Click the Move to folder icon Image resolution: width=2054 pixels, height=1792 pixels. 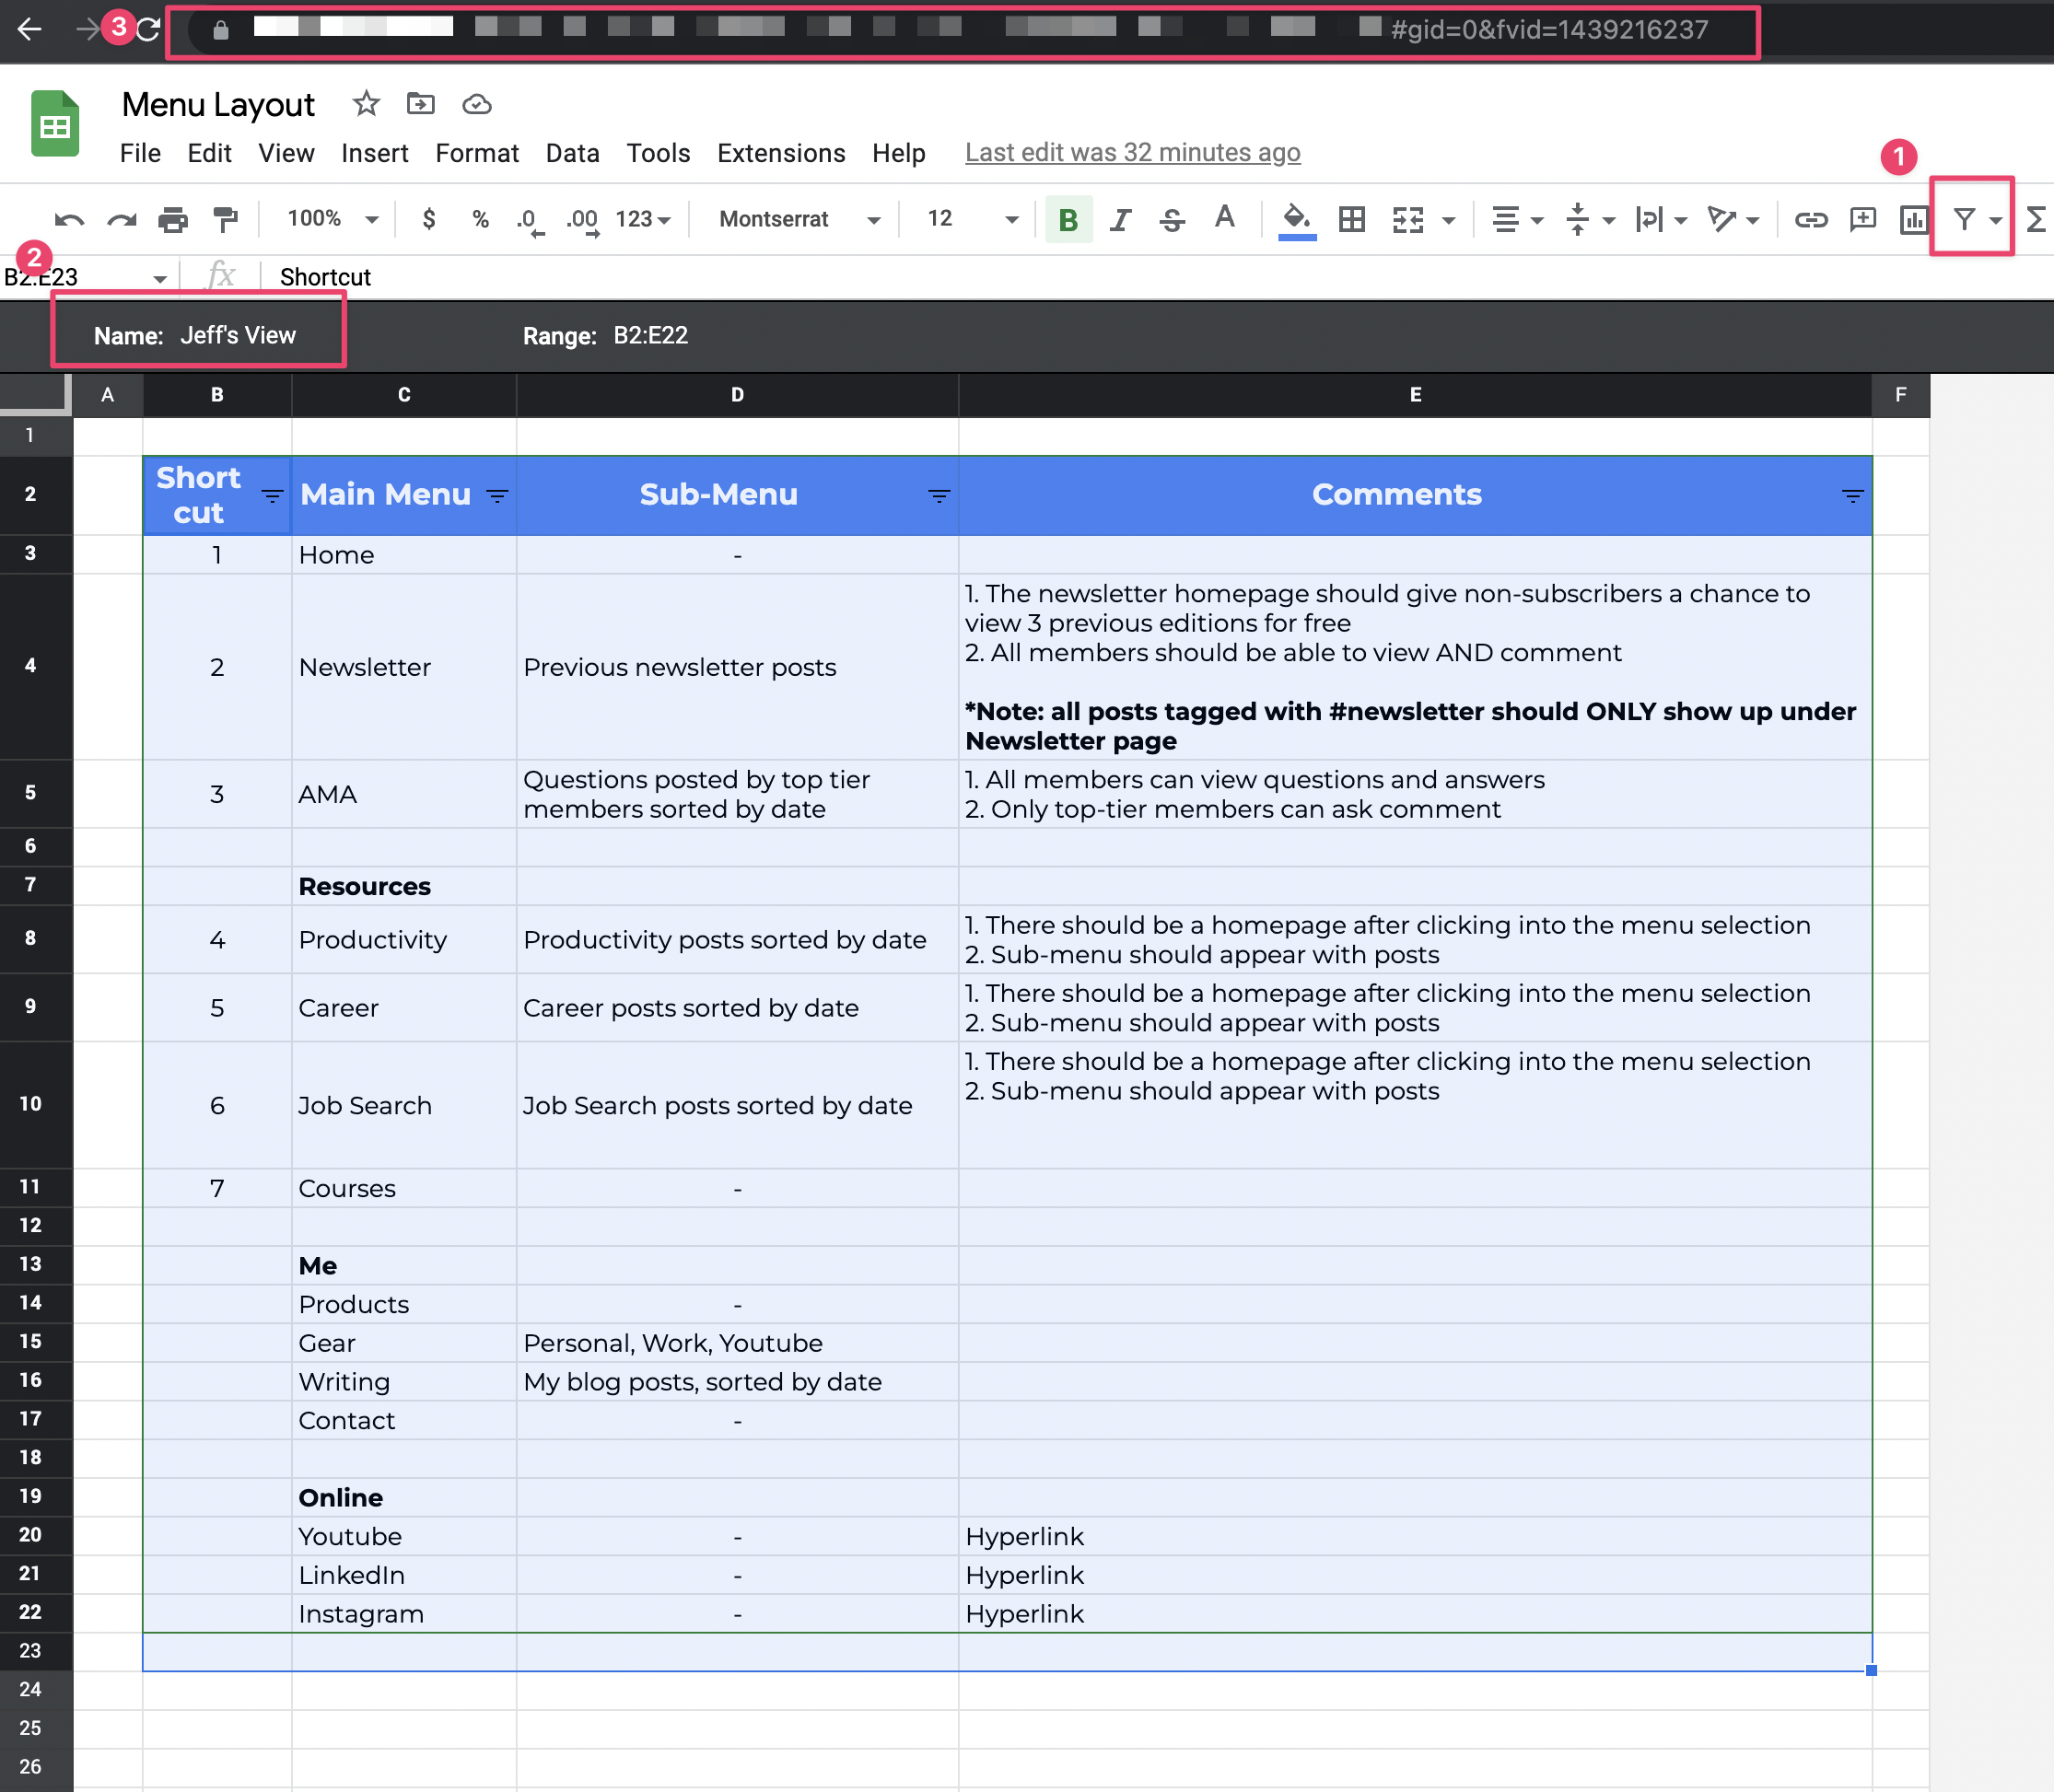pos(421,103)
